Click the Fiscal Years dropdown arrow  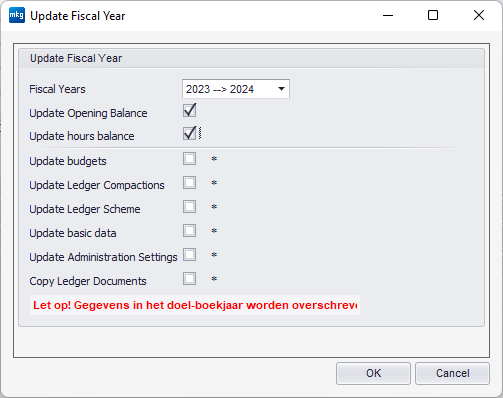click(x=281, y=89)
